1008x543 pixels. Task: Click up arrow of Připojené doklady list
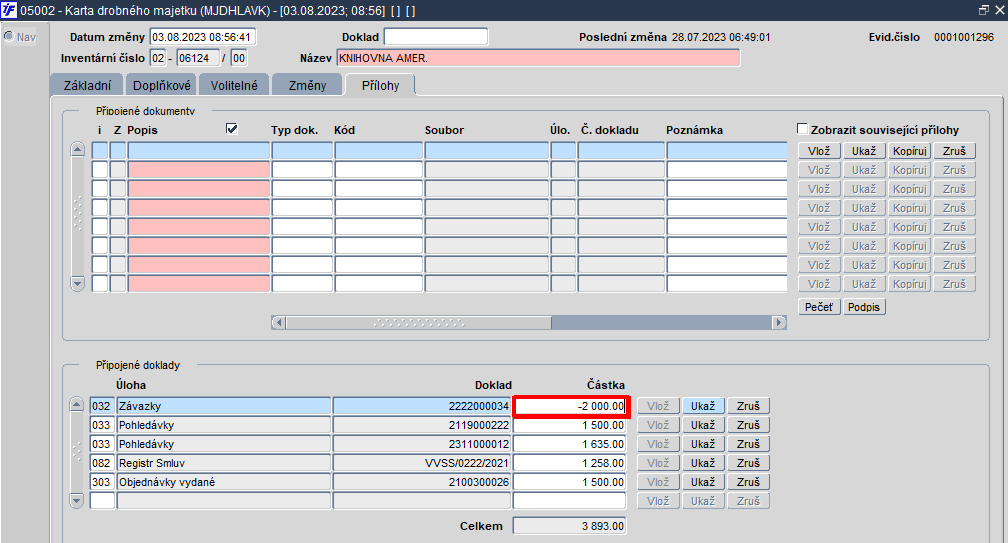pos(76,405)
